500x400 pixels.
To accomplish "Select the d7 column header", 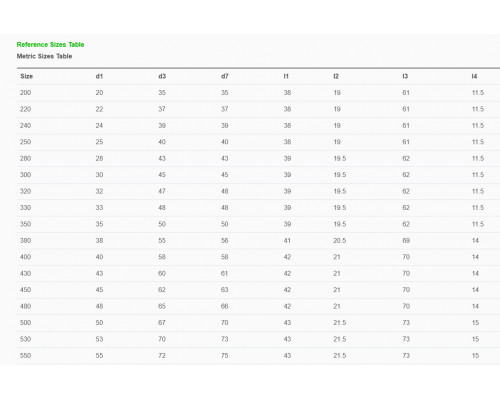I will [225, 76].
